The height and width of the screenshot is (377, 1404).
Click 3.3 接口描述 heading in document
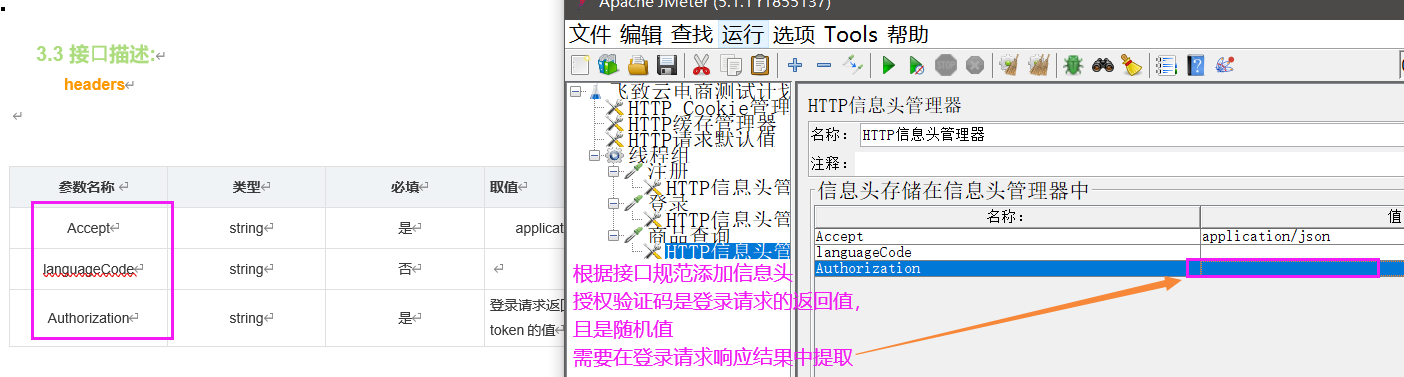click(x=96, y=54)
